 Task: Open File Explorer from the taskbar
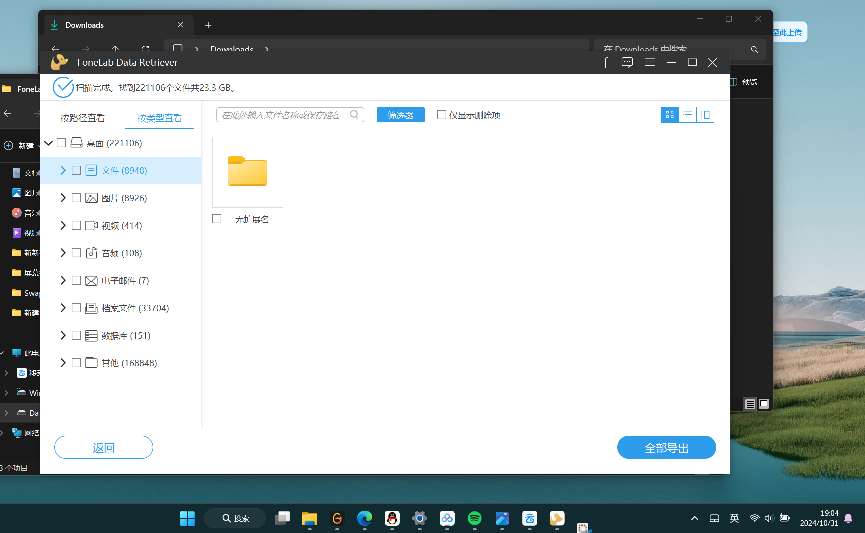click(x=309, y=519)
